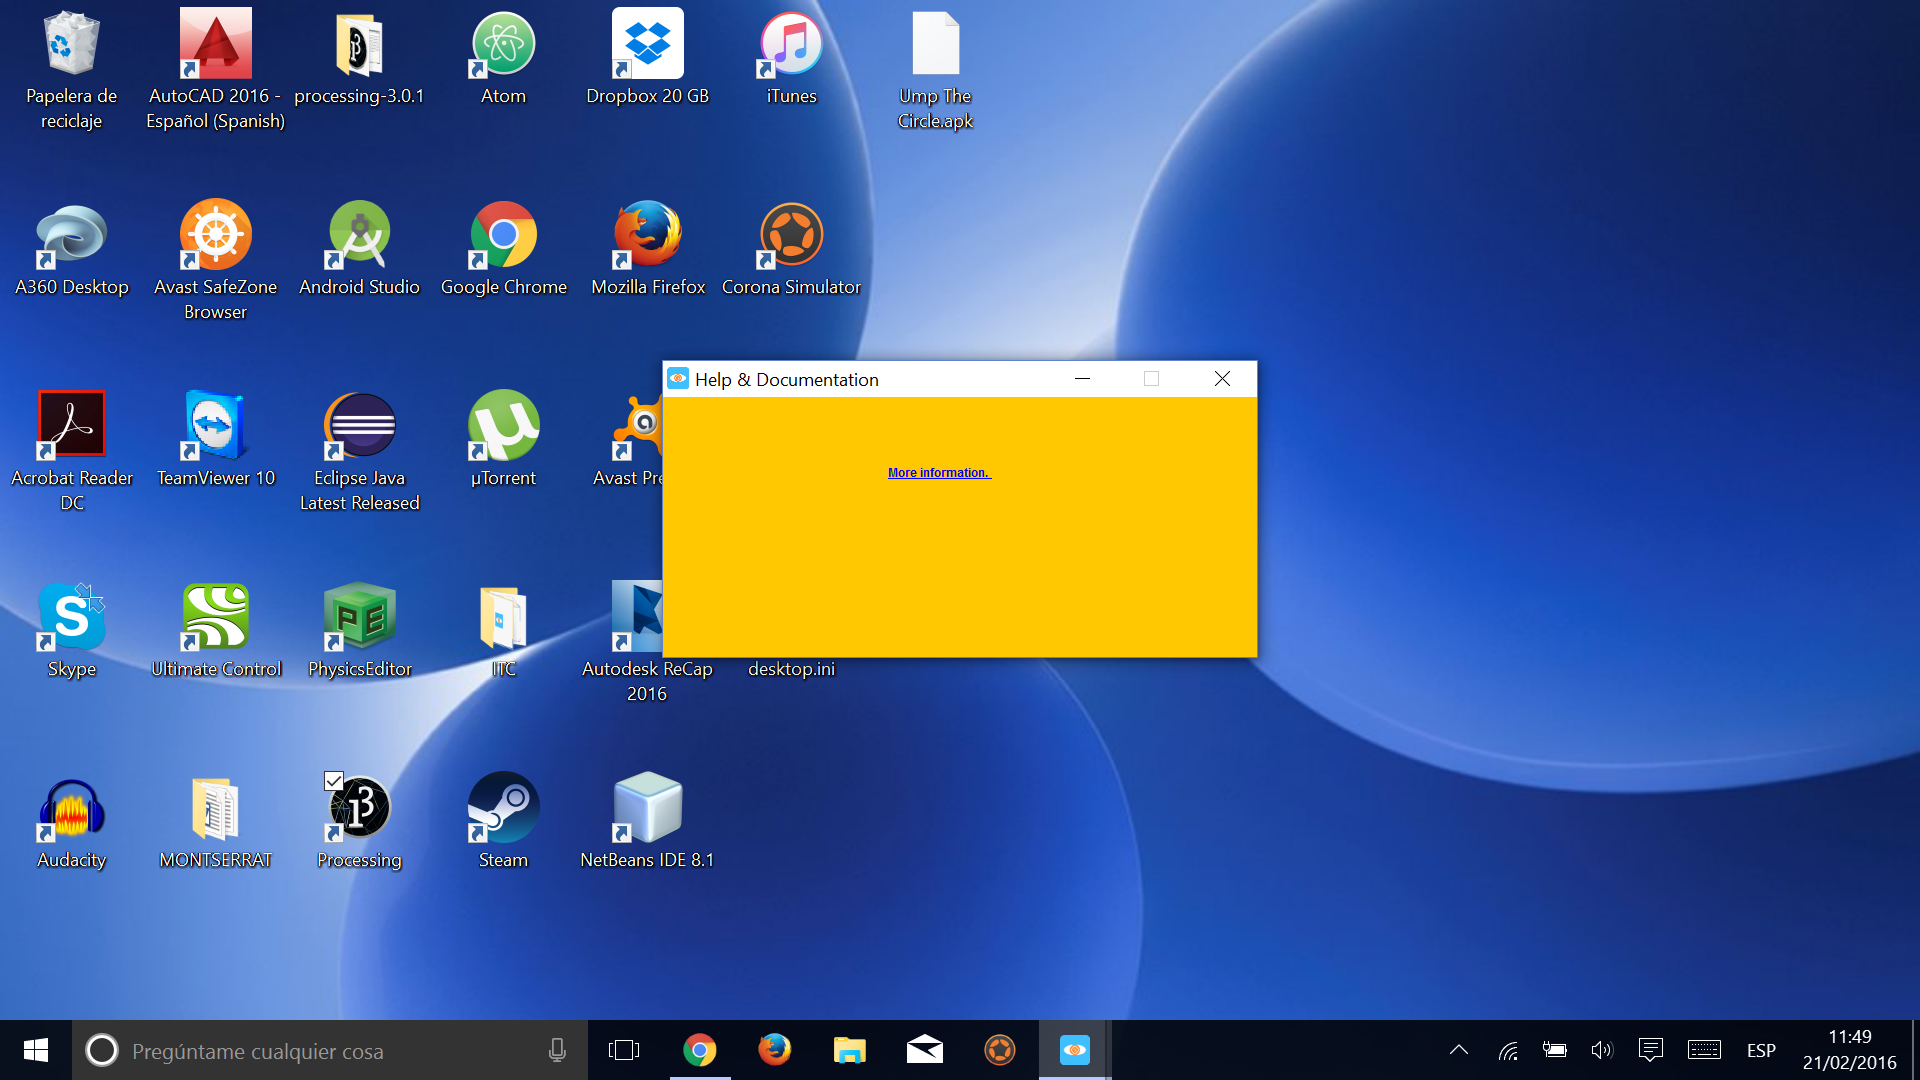Open the clock and date flyout
This screenshot has height=1080, width=1920.
point(1849,1050)
